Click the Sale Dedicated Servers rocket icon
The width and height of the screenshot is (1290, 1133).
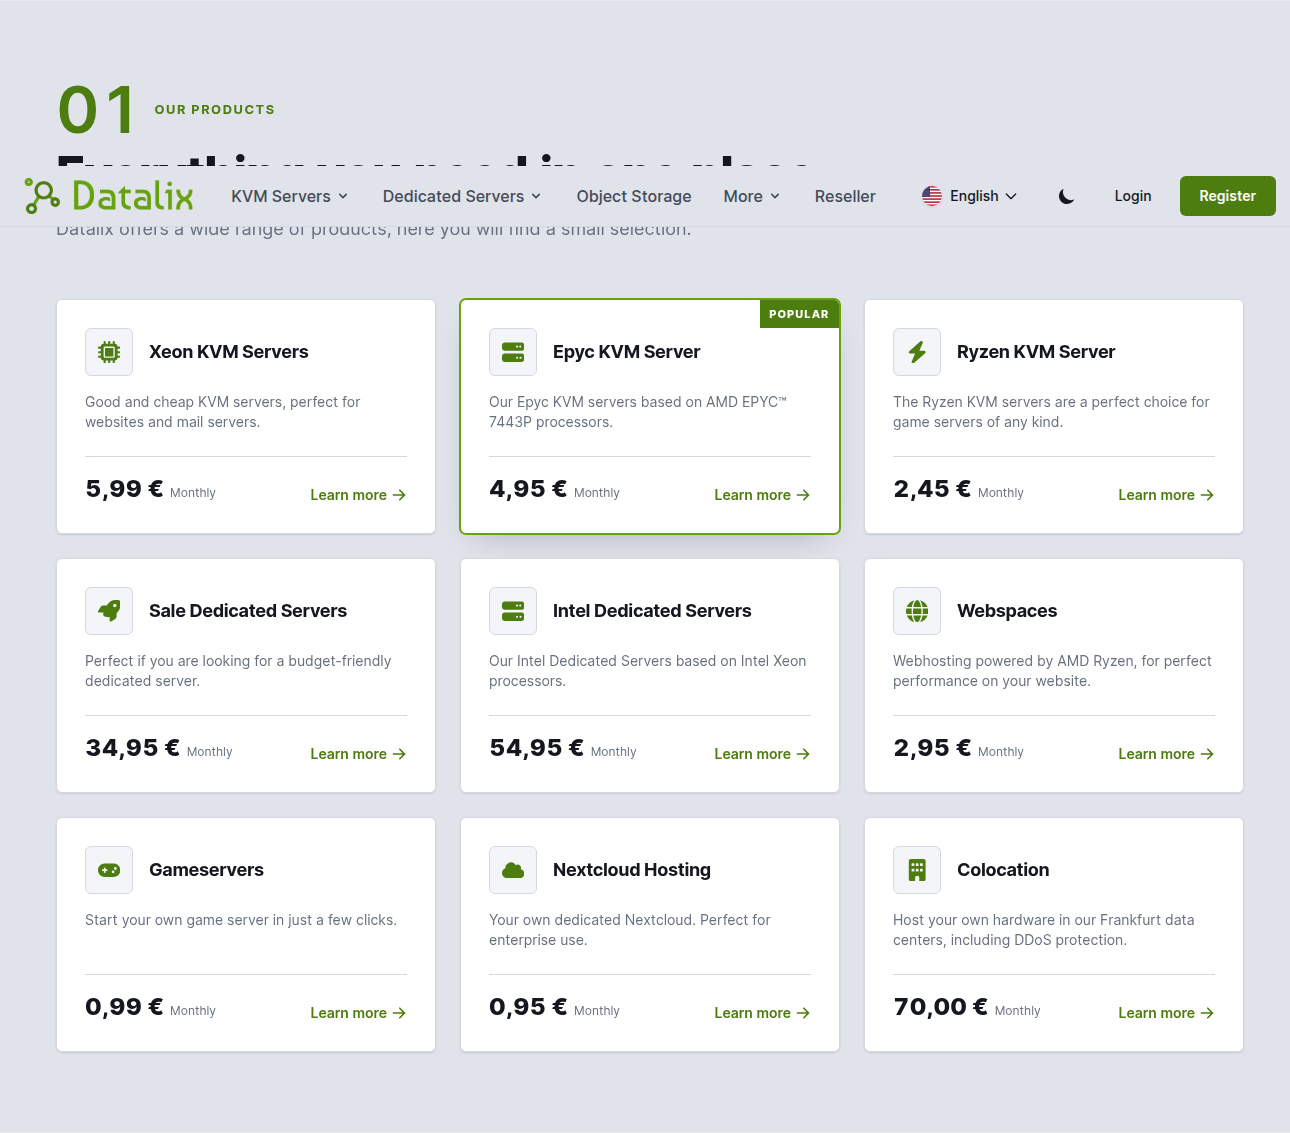[x=109, y=611]
